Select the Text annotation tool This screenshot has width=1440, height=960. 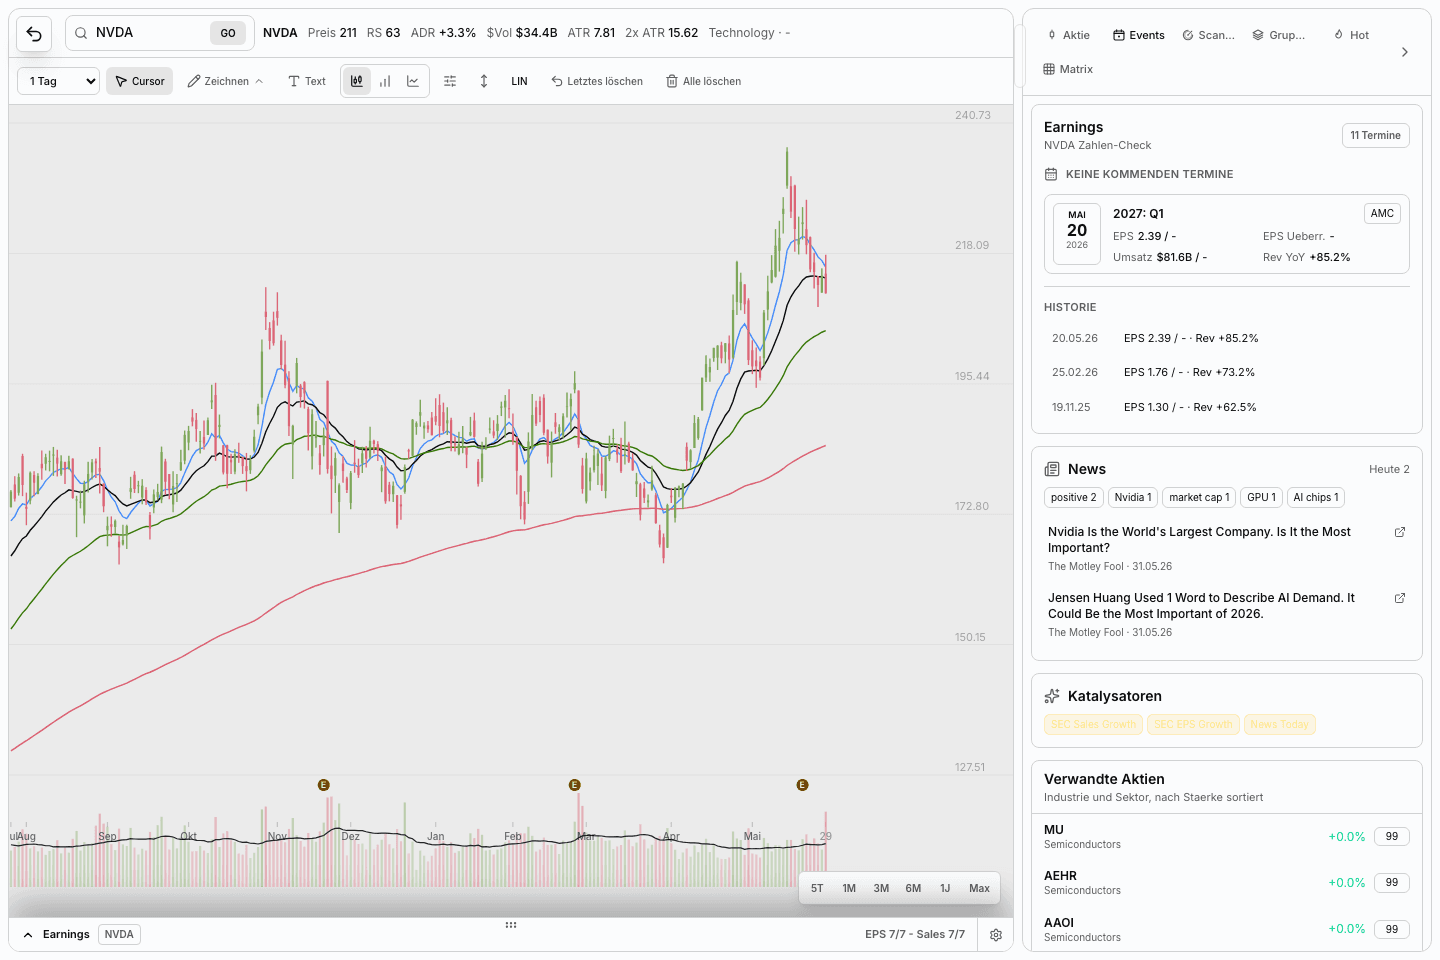(307, 81)
